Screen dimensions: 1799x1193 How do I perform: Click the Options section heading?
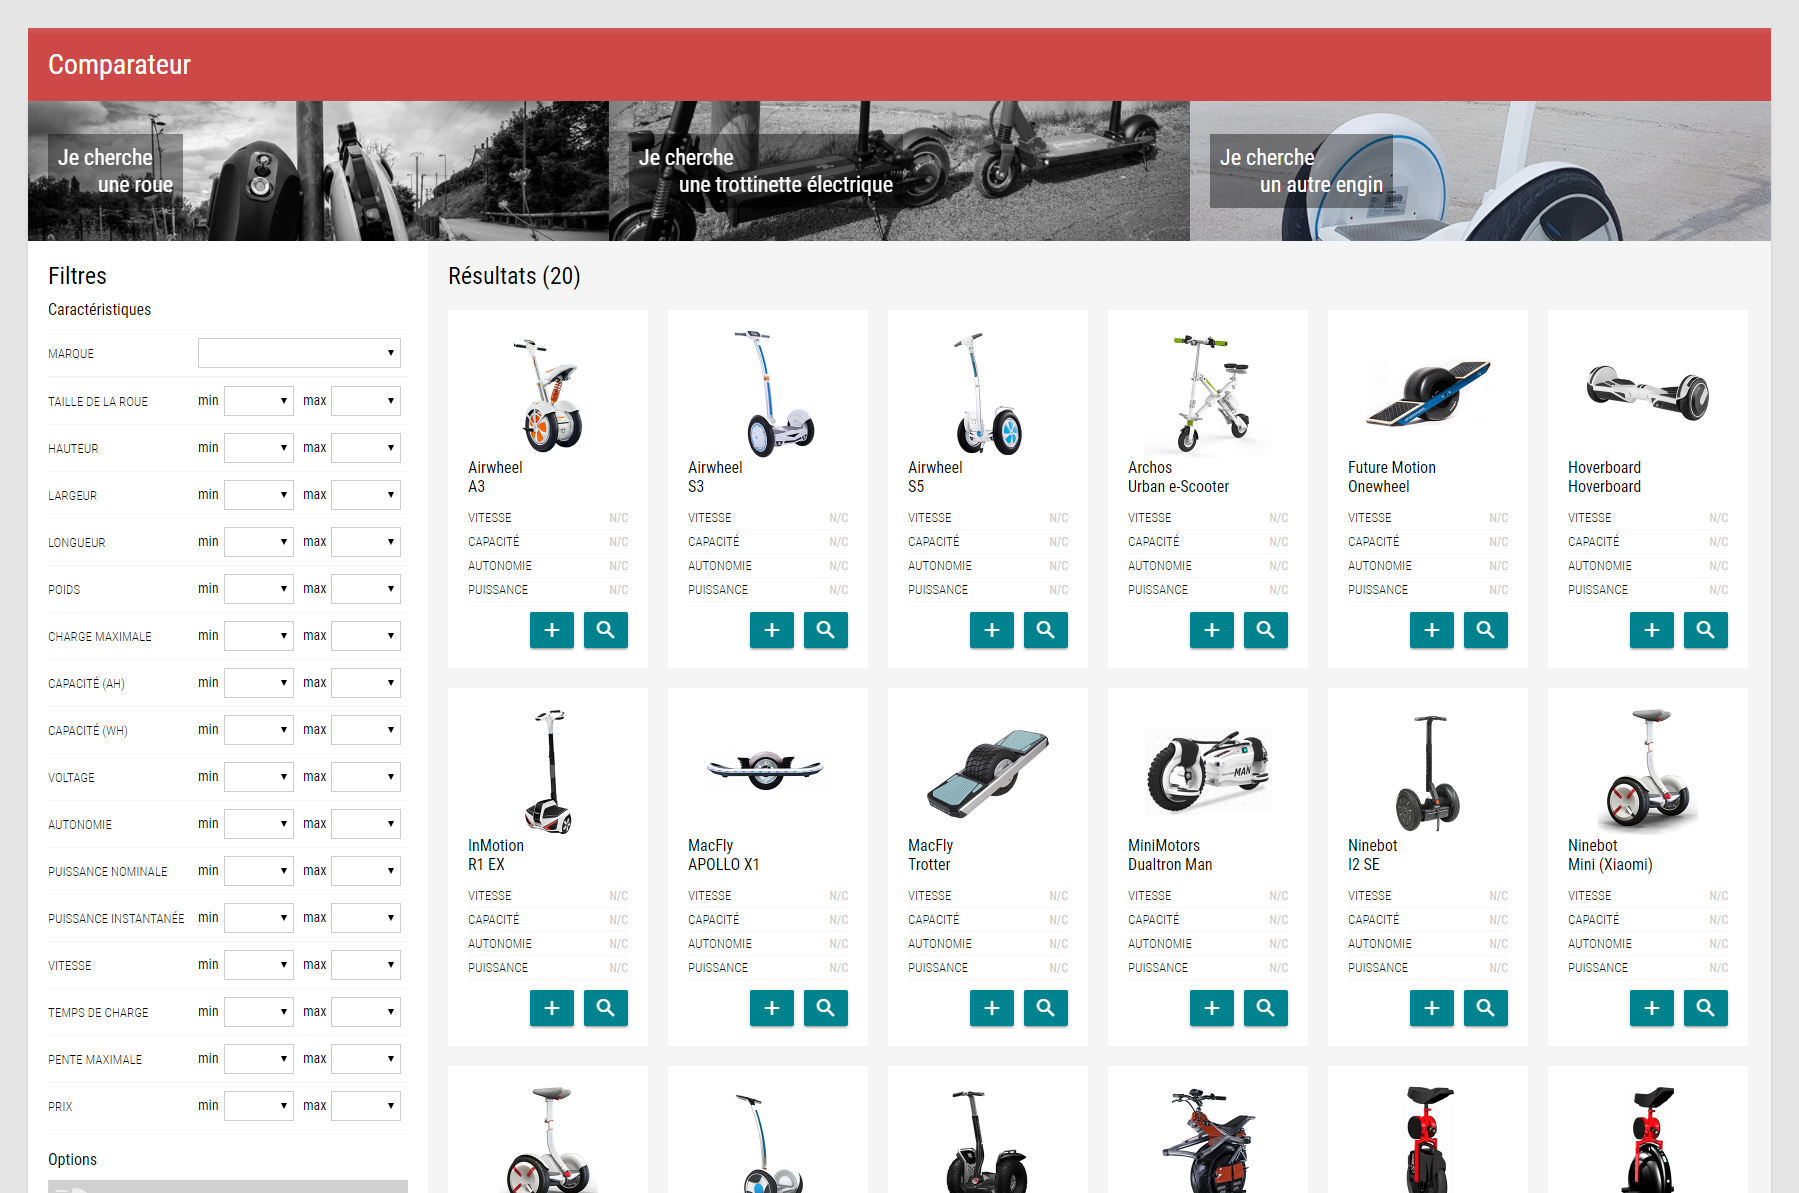tap(72, 1159)
